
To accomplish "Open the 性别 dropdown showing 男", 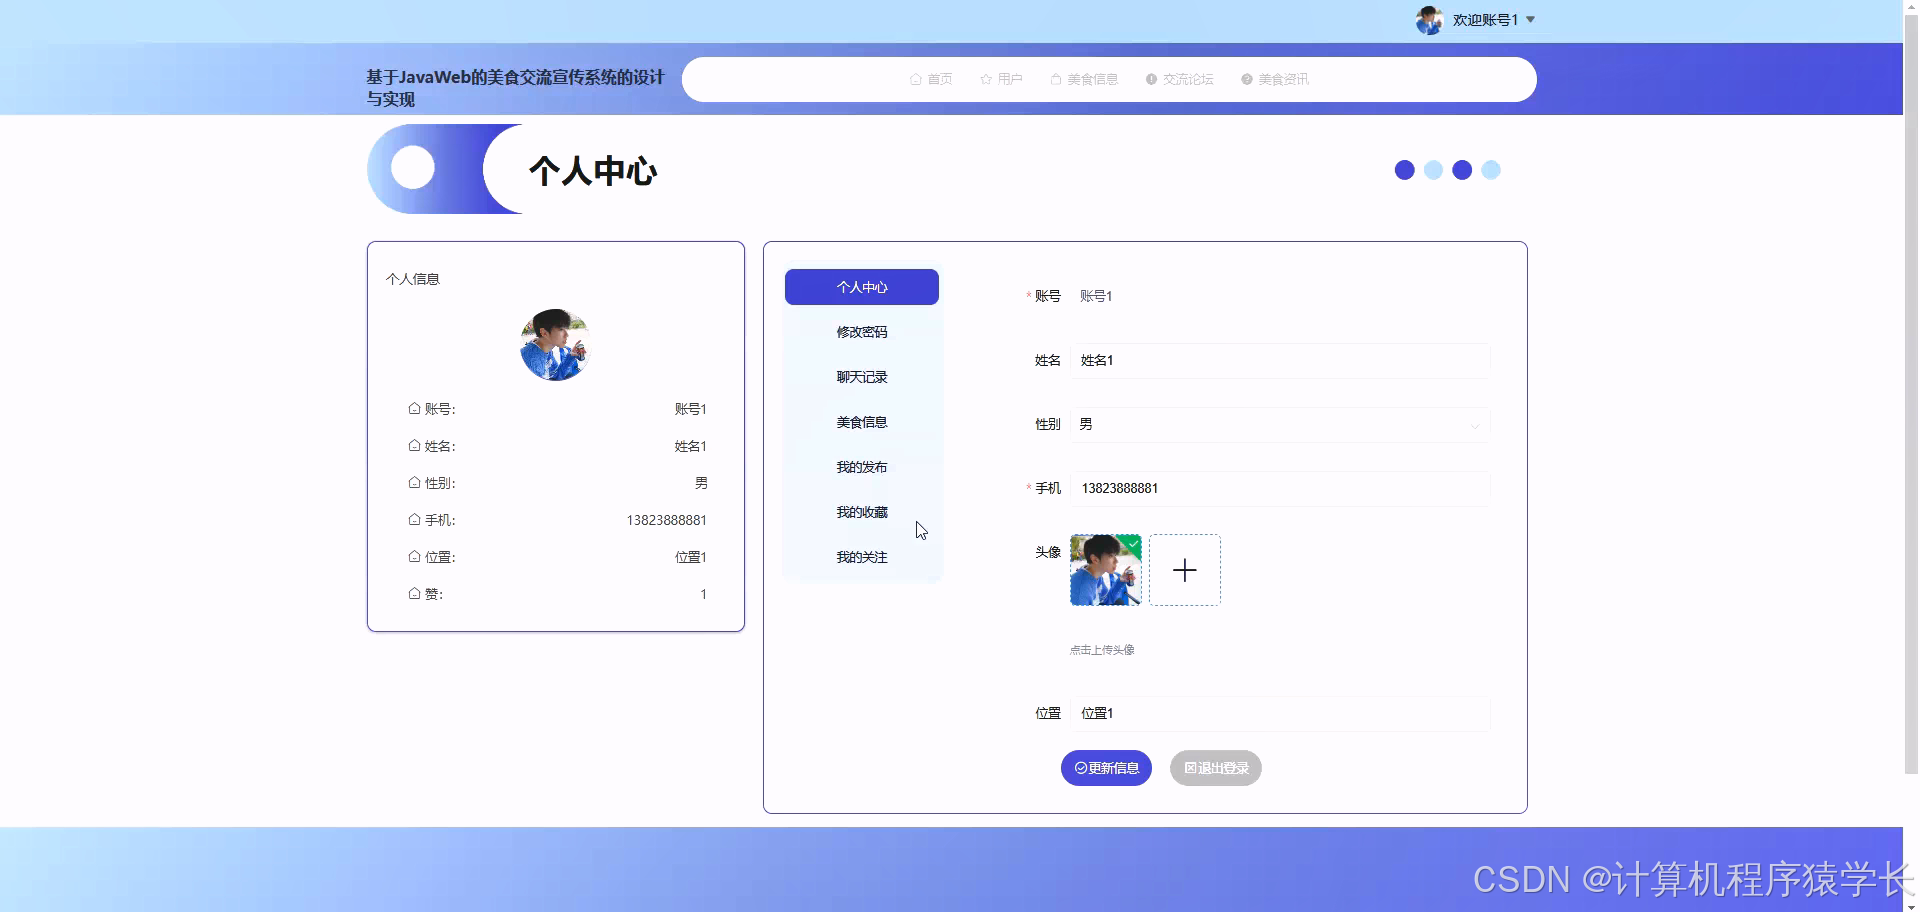I will [x=1280, y=424].
